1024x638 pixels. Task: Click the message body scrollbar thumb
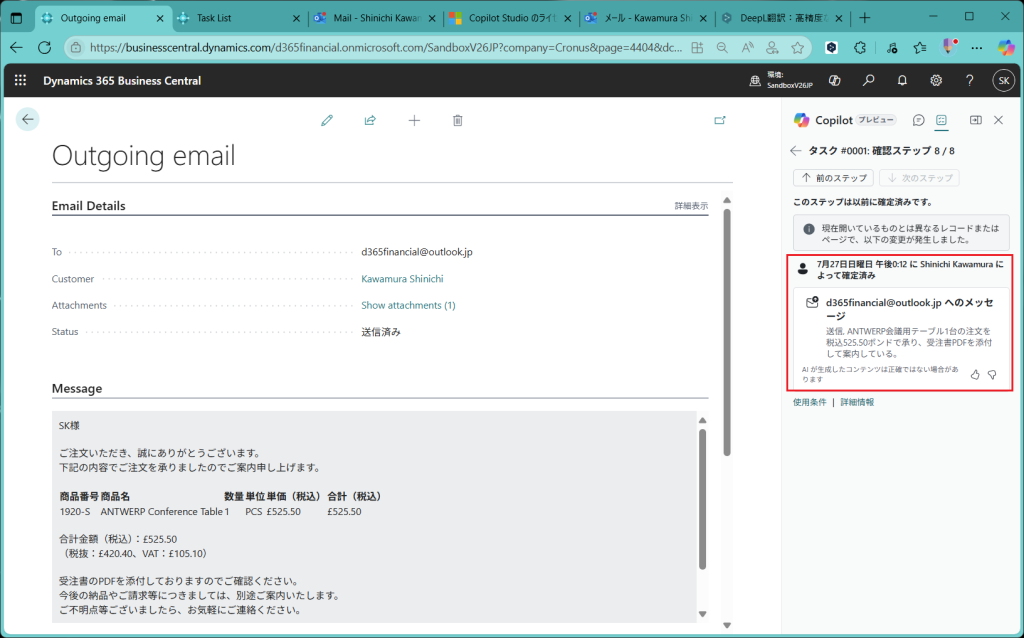tap(703, 499)
